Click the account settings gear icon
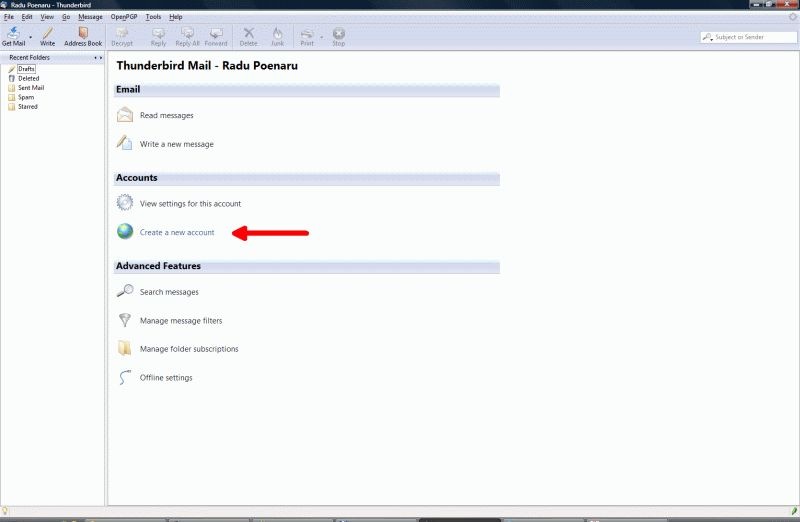This screenshot has height=522, width=800. [x=124, y=203]
